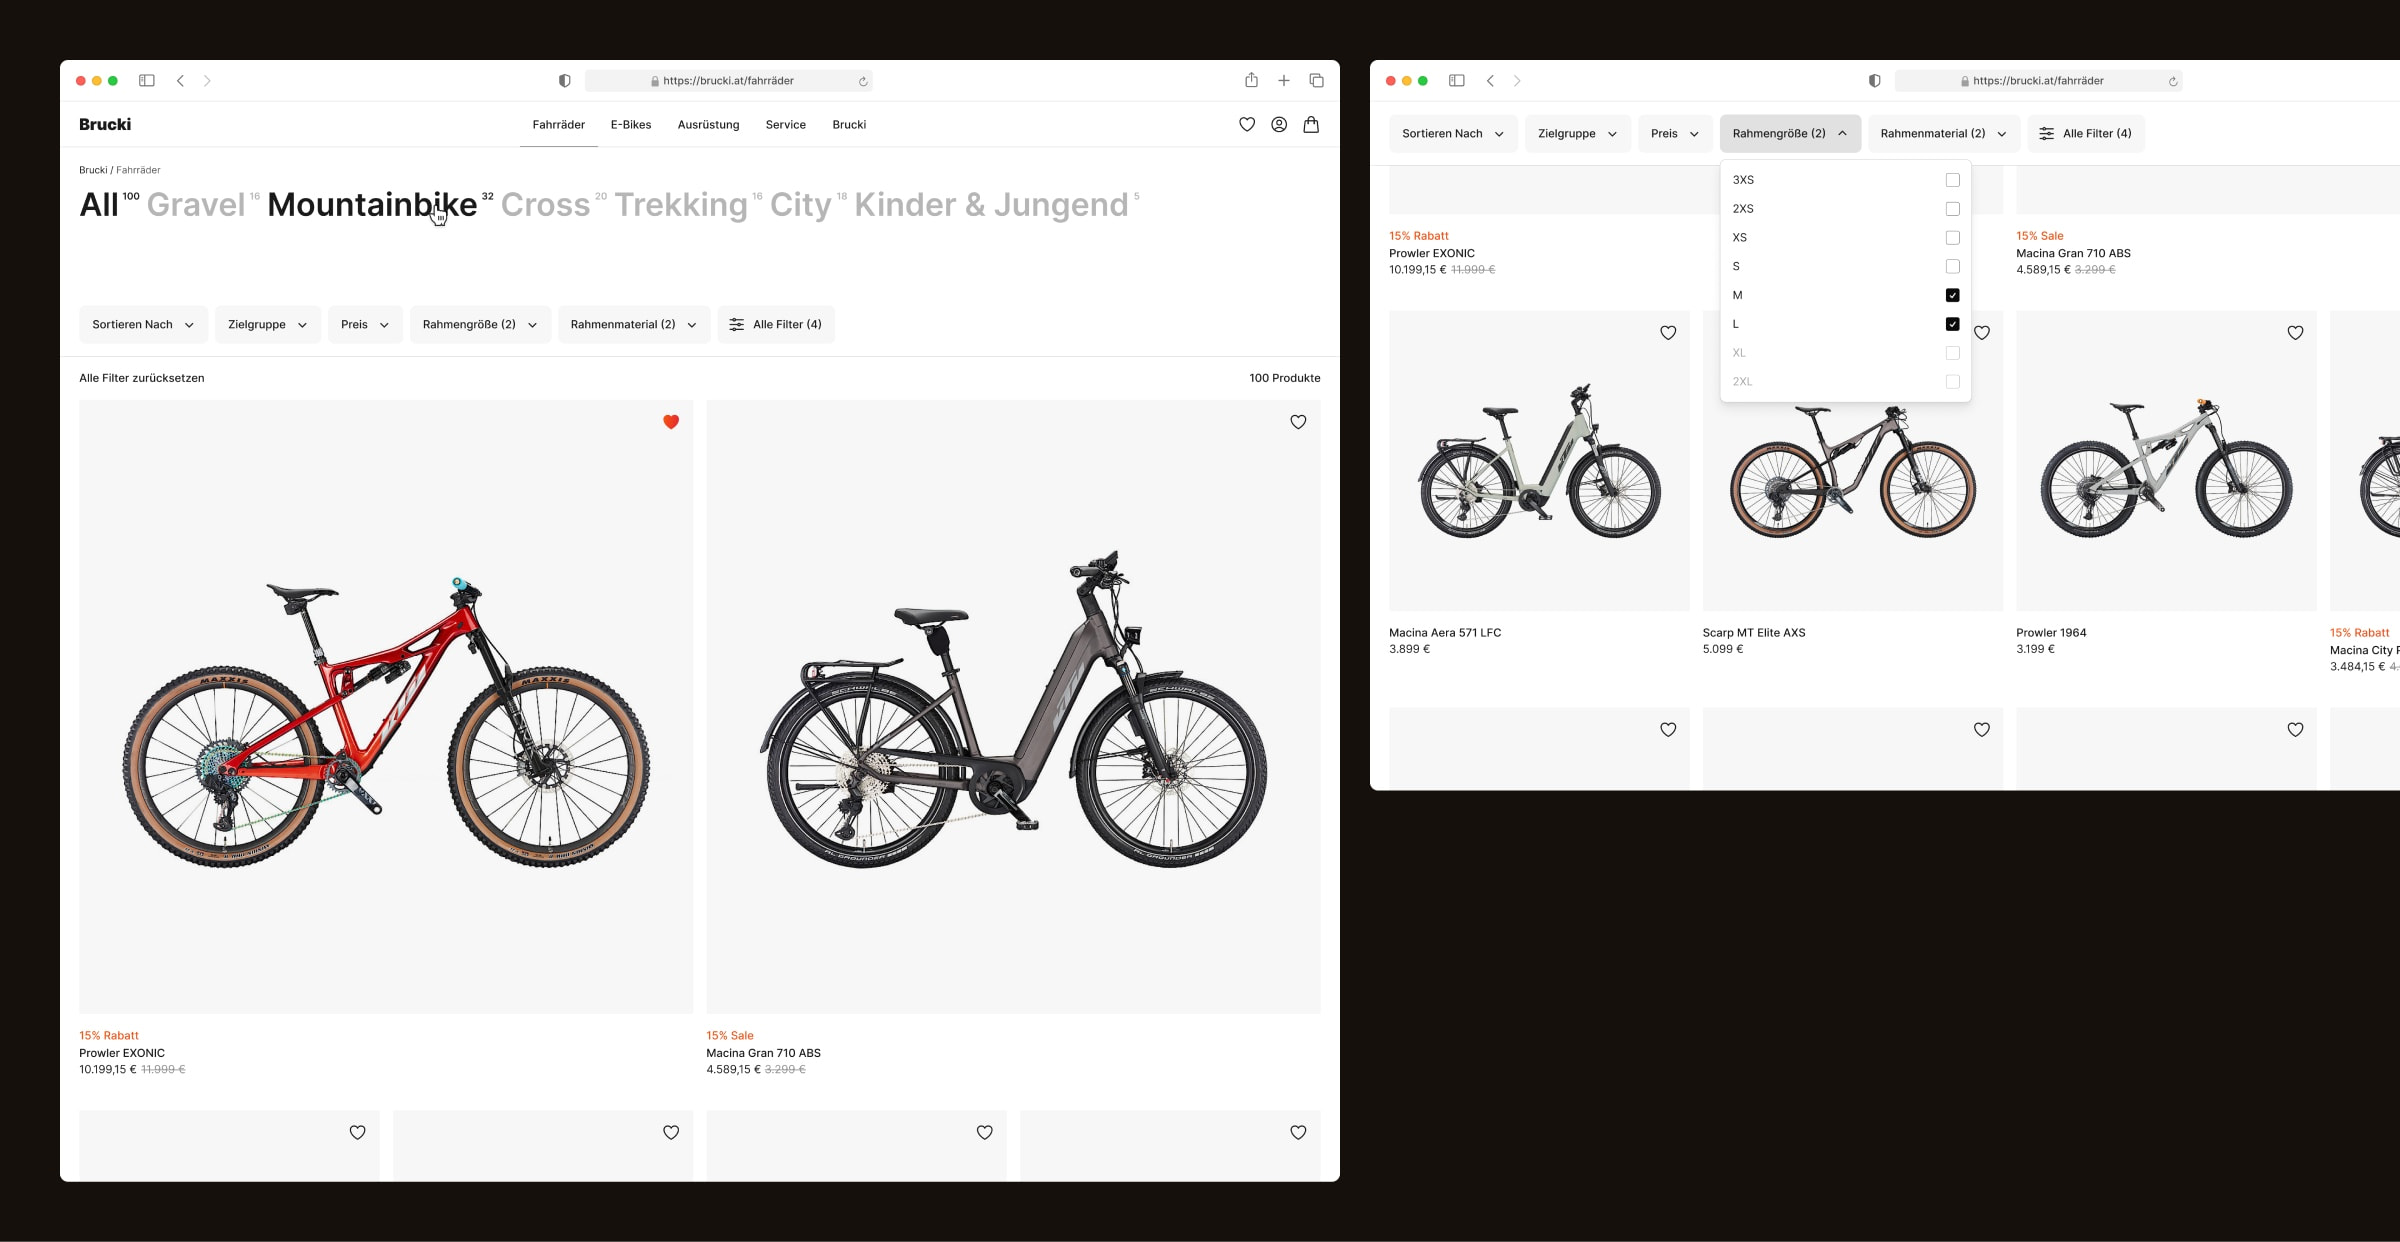The image size is (2400, 1242).
Task: Go forward in the right browser window
Action: (x=1517, y=80)
